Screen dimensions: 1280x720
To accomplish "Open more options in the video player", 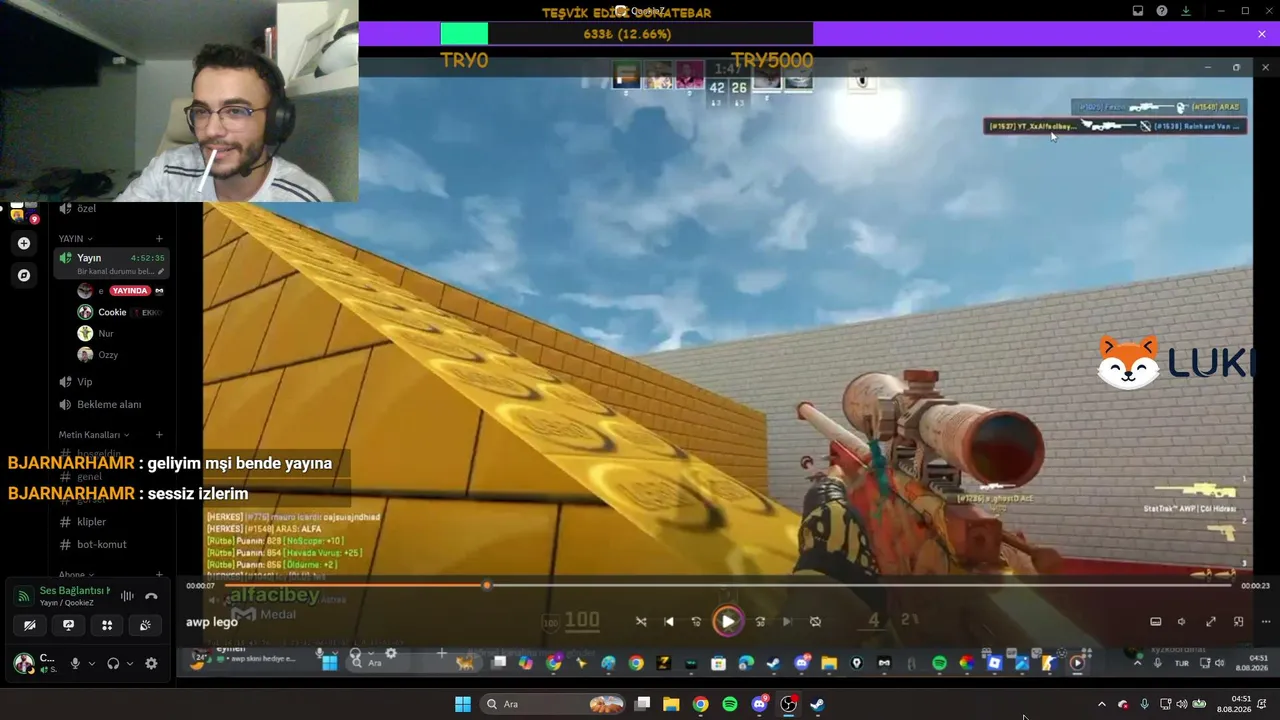I will 1264,621.
